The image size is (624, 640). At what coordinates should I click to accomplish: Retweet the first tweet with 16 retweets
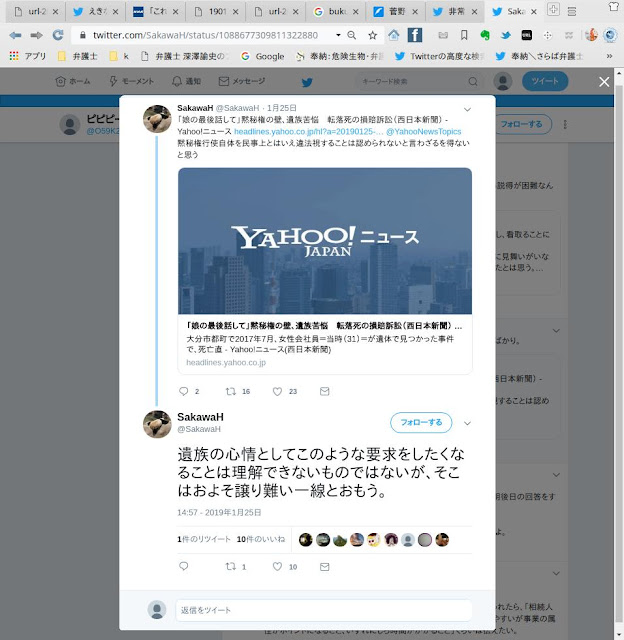231,391
